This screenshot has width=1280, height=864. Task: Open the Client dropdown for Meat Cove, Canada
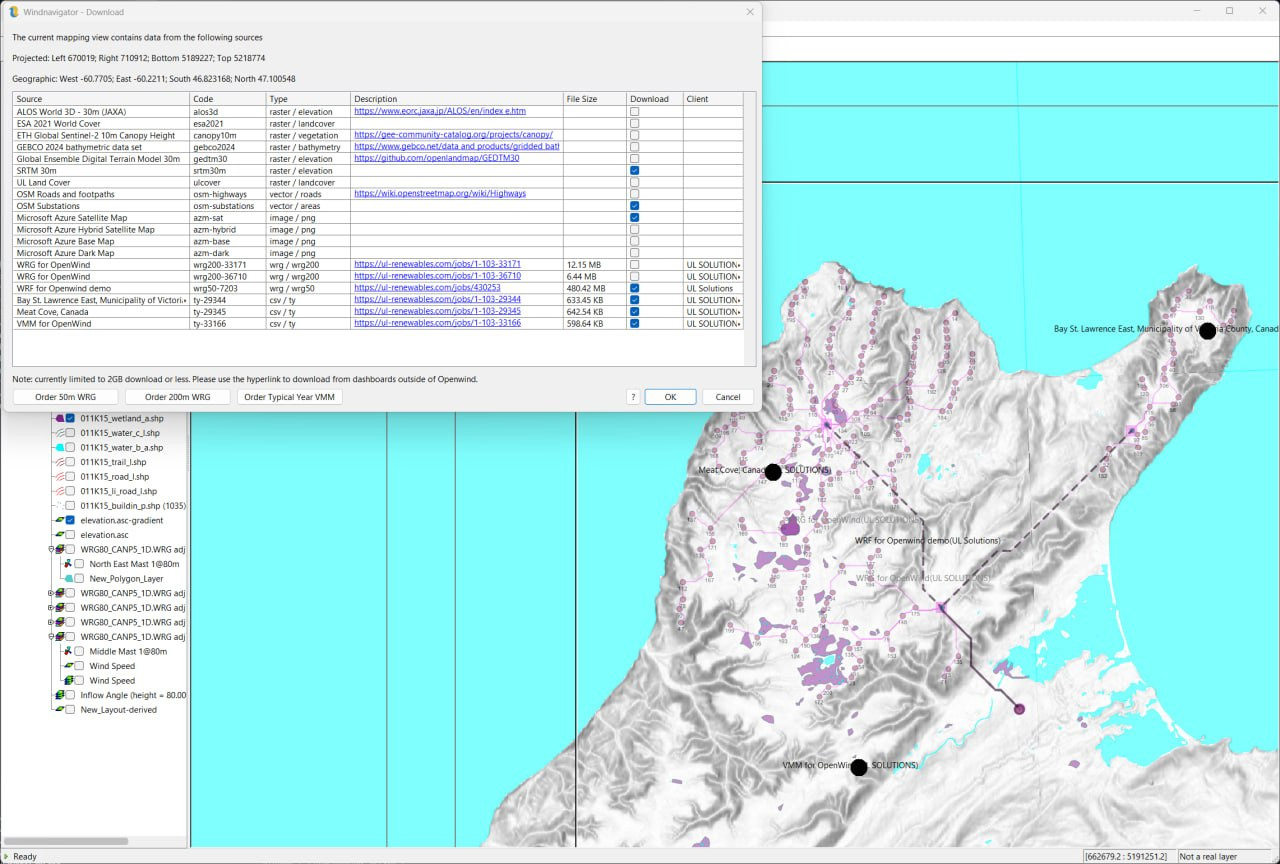tap(740, 311)
